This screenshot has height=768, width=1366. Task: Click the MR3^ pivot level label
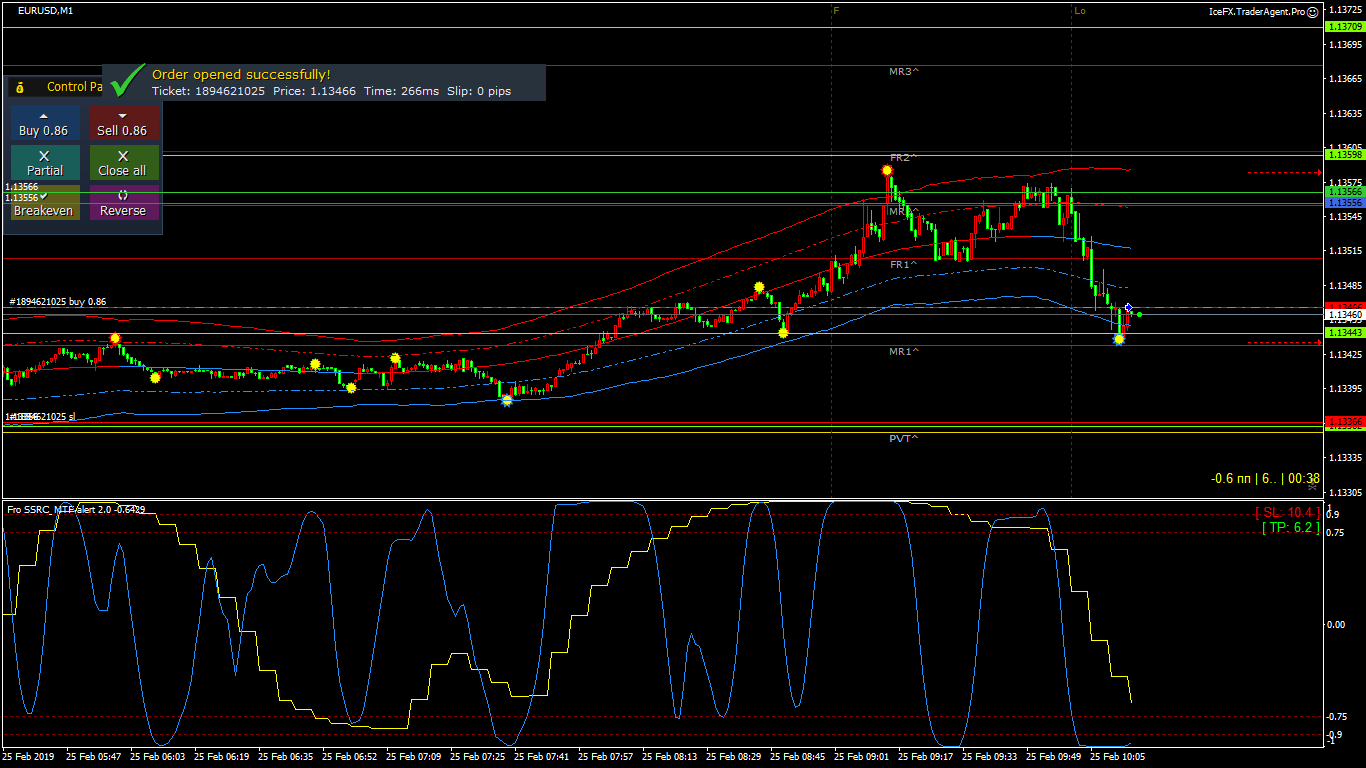(x=904, y=72)
